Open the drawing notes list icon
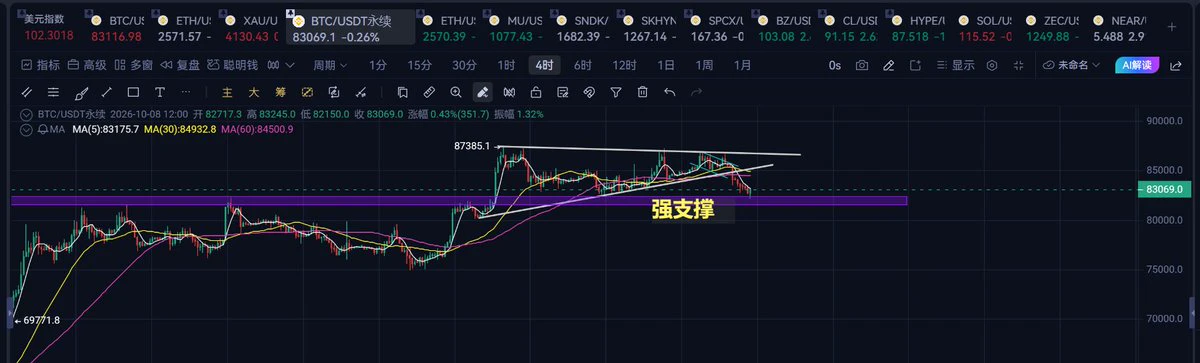This screenshot has width=1200, height=363. tap(562, 92)
